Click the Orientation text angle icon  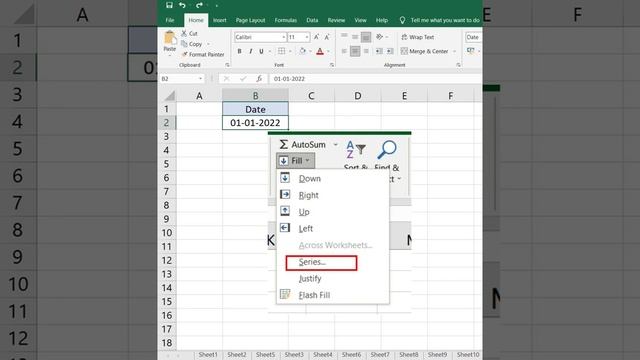[379, 37]
